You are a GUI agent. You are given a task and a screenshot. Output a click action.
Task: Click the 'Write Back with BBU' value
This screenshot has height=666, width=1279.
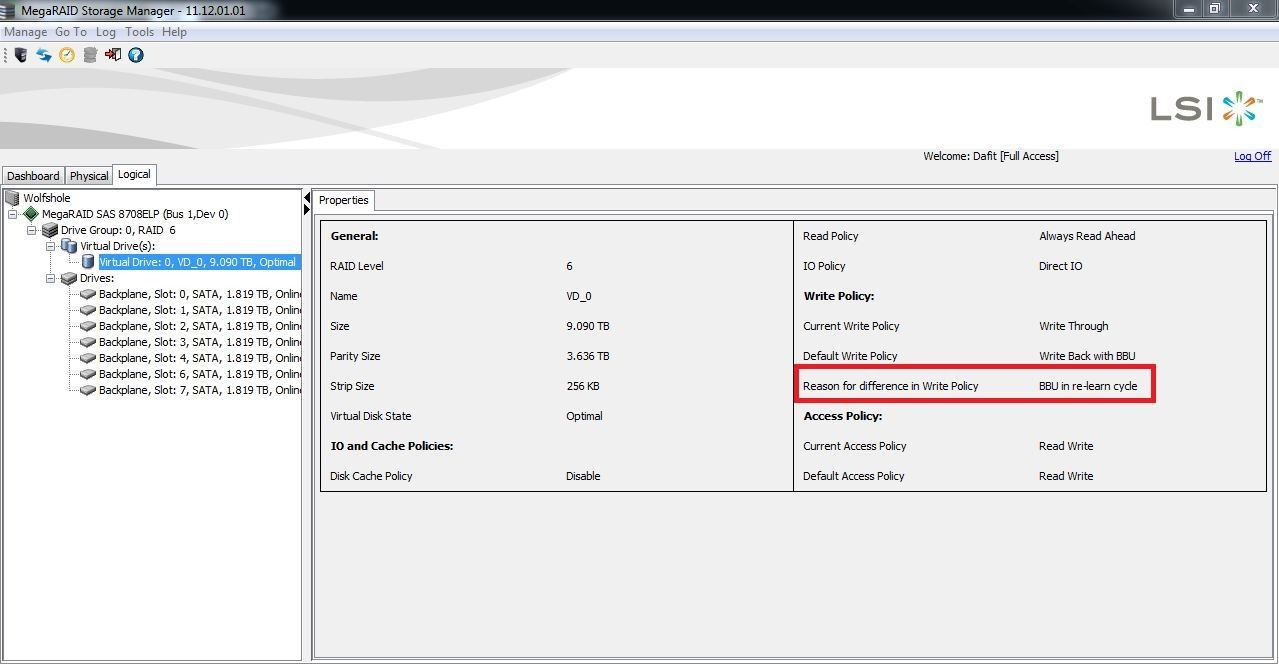tap(1087, 356)
